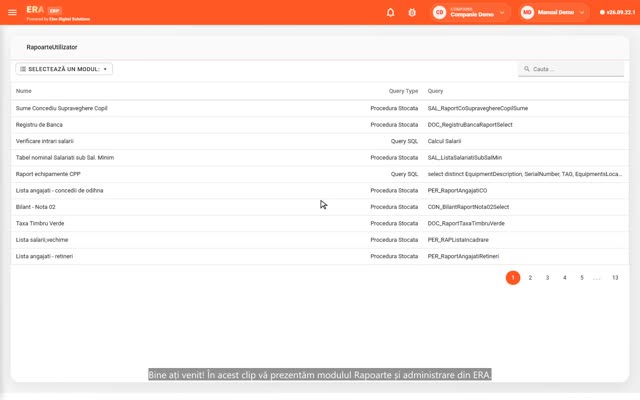Click the CD company avatar
This screenshot has height=400, width=640.
click(x=439, y=12)
